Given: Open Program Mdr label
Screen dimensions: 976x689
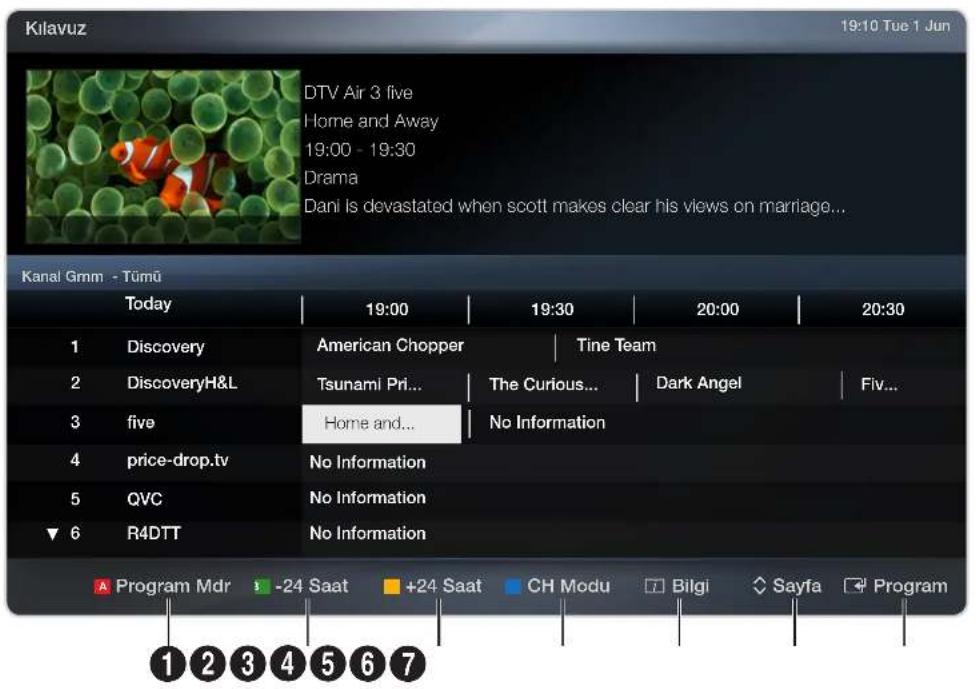Looking at the screenshot, I should tap(173, 586).
